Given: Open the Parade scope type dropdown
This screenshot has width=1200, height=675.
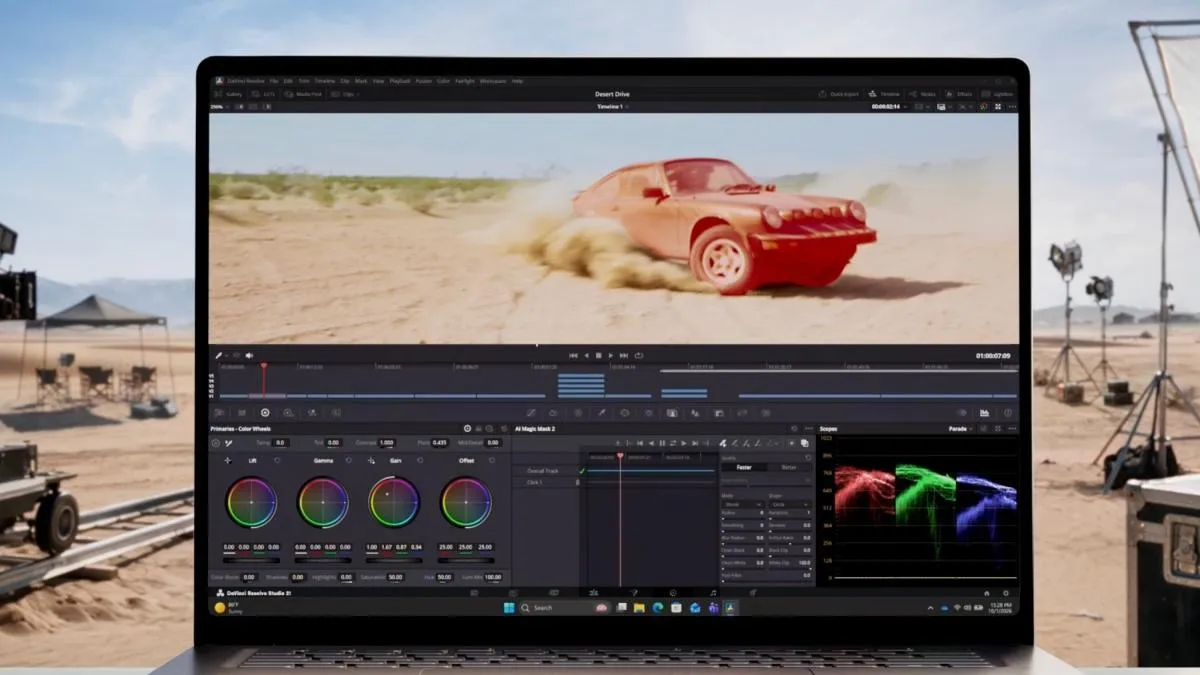Looking at the screenshot, I should (x=960, y=428).
